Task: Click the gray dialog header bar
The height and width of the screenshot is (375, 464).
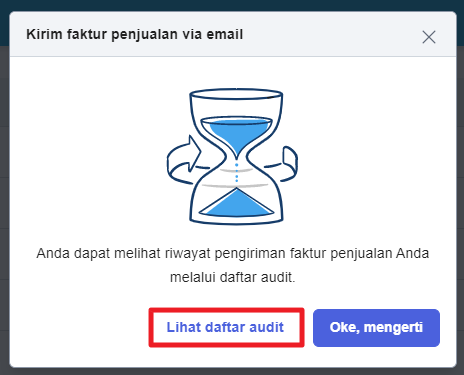Action: [233, 34]
